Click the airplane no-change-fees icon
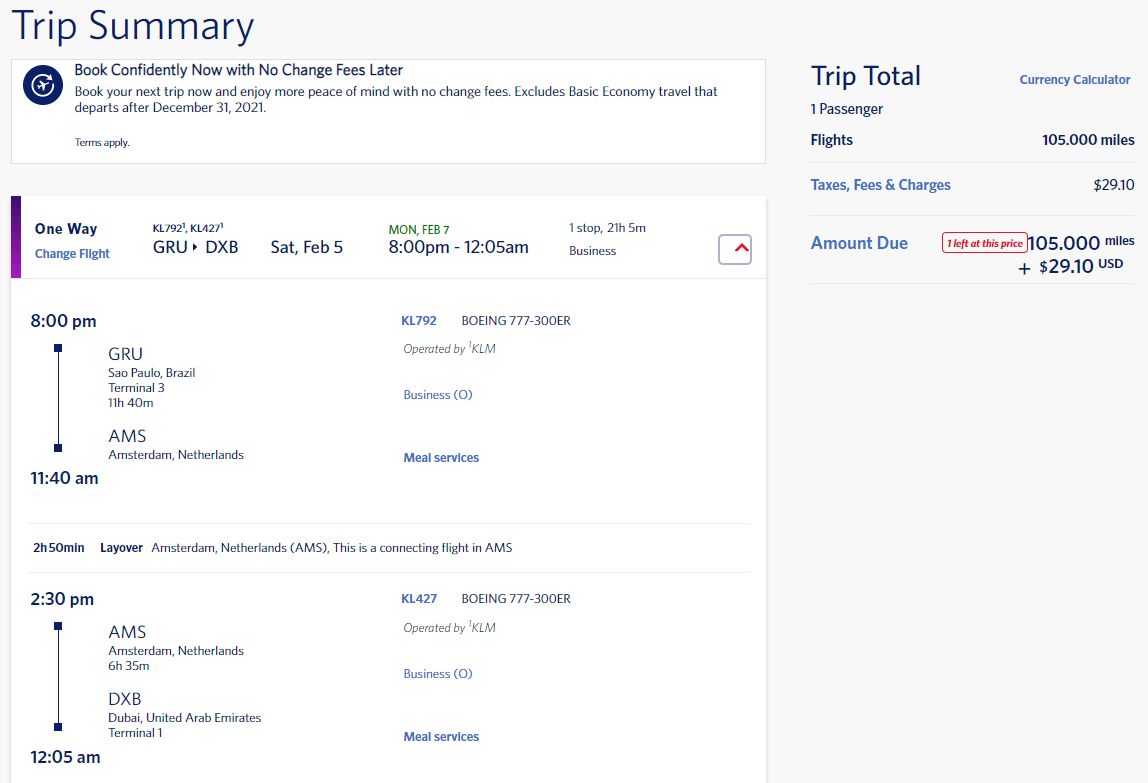Viewport: 1148px width, 783px height. [42, 85]
